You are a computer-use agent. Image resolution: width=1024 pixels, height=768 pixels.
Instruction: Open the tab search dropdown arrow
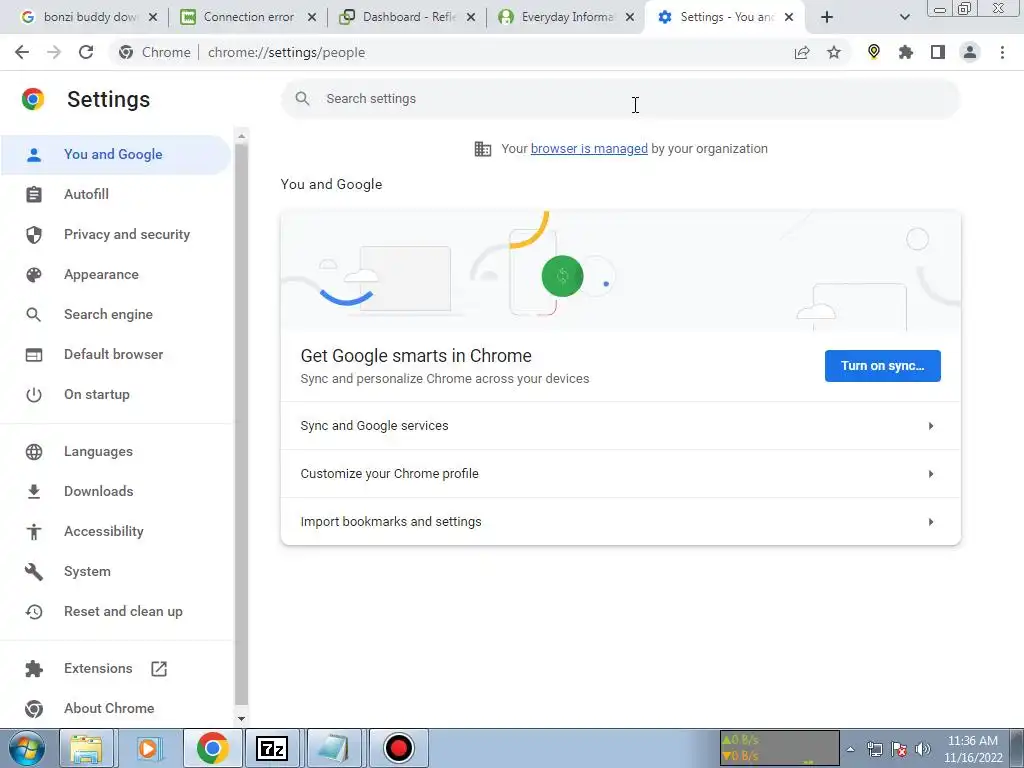pyautogui.click(x=904, y=17)
